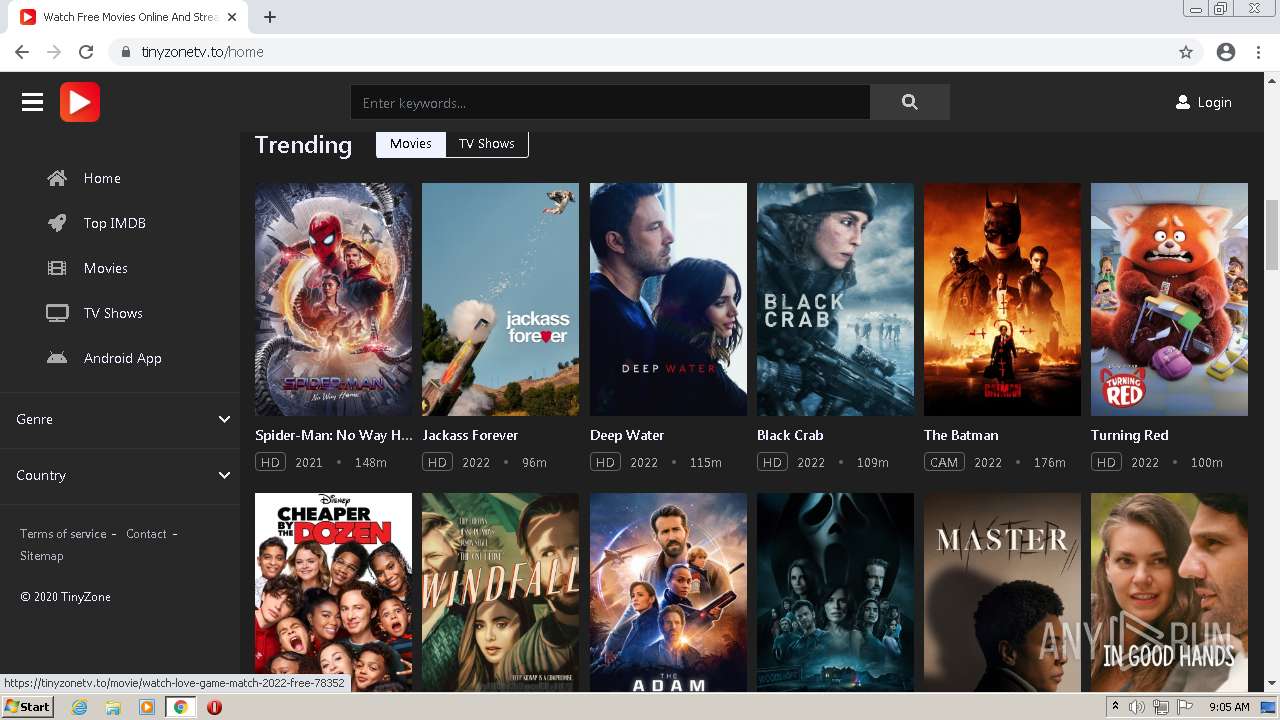Image resolution: width=1280 pixels, height=720 pixels.
Task: Open Movies in sidebar
Action: pyautogui.click(x=106, y=268)
